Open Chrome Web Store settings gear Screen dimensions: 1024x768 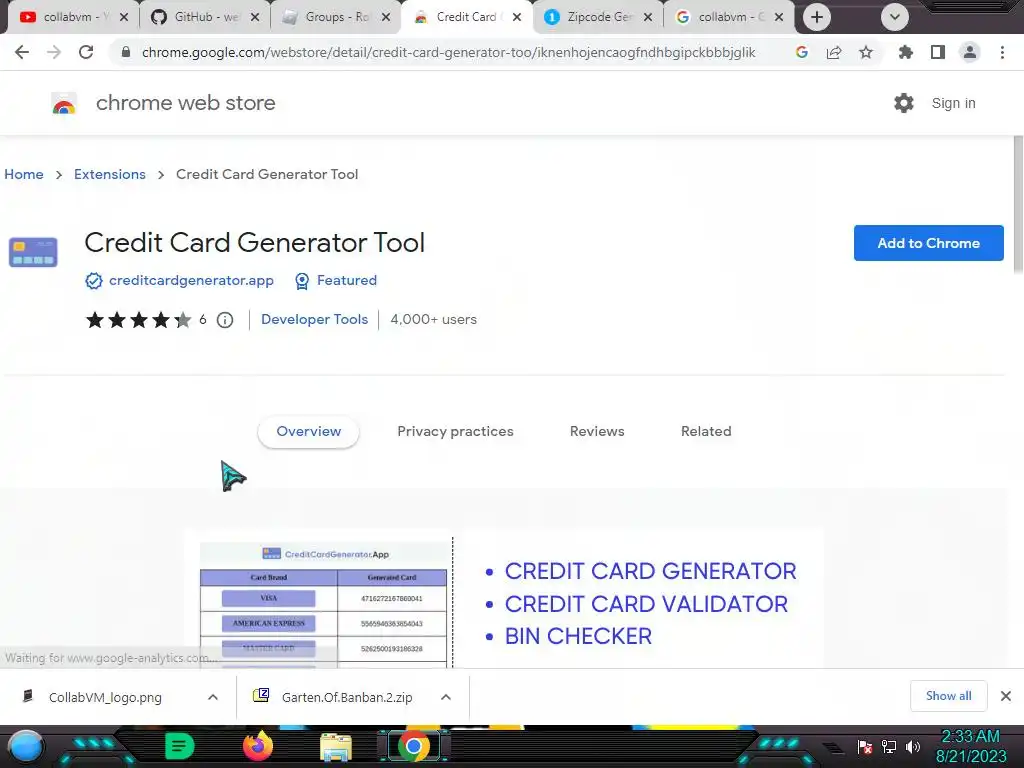[904, 103]
